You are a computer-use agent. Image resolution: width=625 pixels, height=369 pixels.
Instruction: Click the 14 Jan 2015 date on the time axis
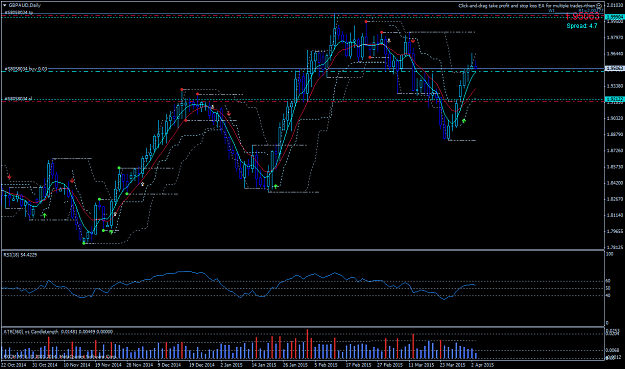[x=263, y=365]
